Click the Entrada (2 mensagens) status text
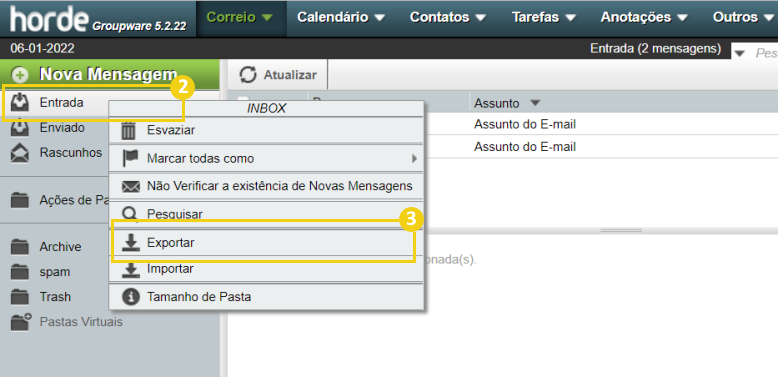Image resolution: width=778 pixels, height=377 pixels. [655, 49]
